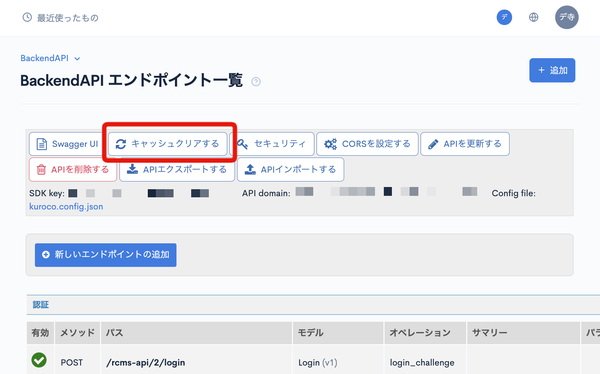
Task: Click the Login (v1) model cell
Action: [x=318, y=363]
